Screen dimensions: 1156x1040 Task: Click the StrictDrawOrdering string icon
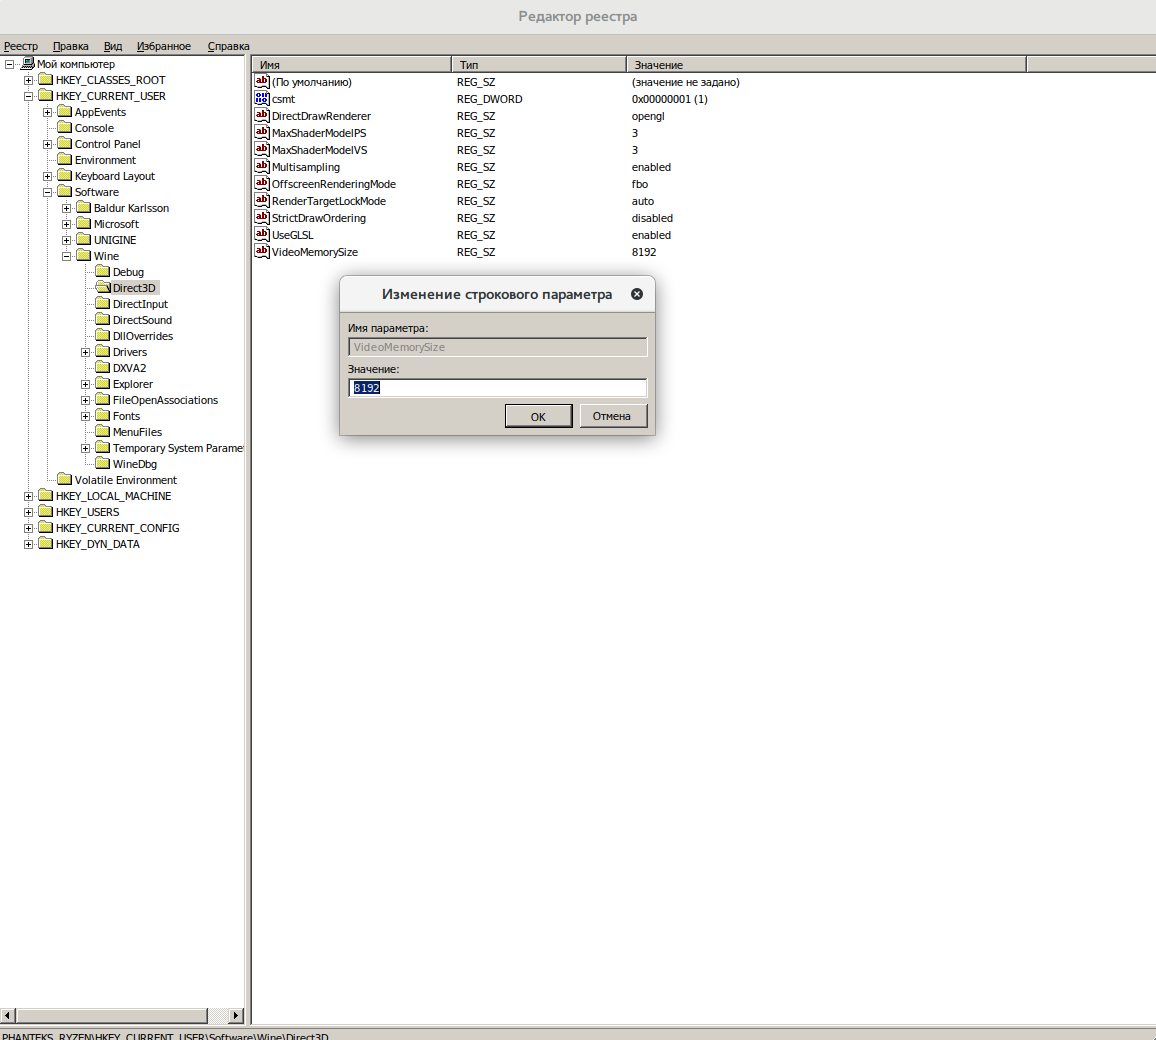[262, 217]
